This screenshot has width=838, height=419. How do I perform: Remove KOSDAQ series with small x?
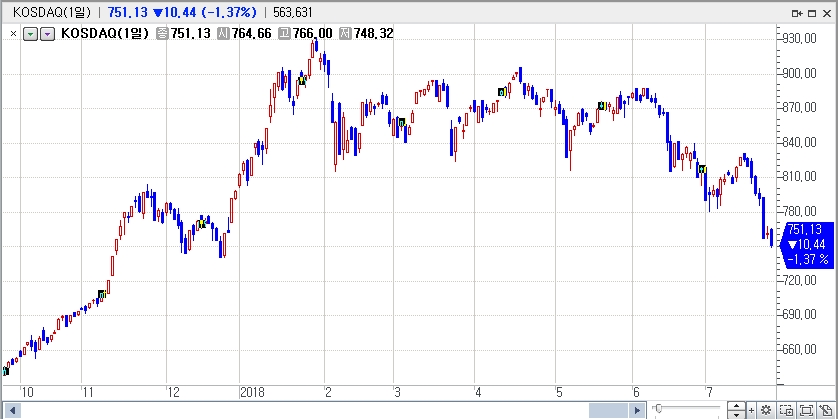(13, 33)
